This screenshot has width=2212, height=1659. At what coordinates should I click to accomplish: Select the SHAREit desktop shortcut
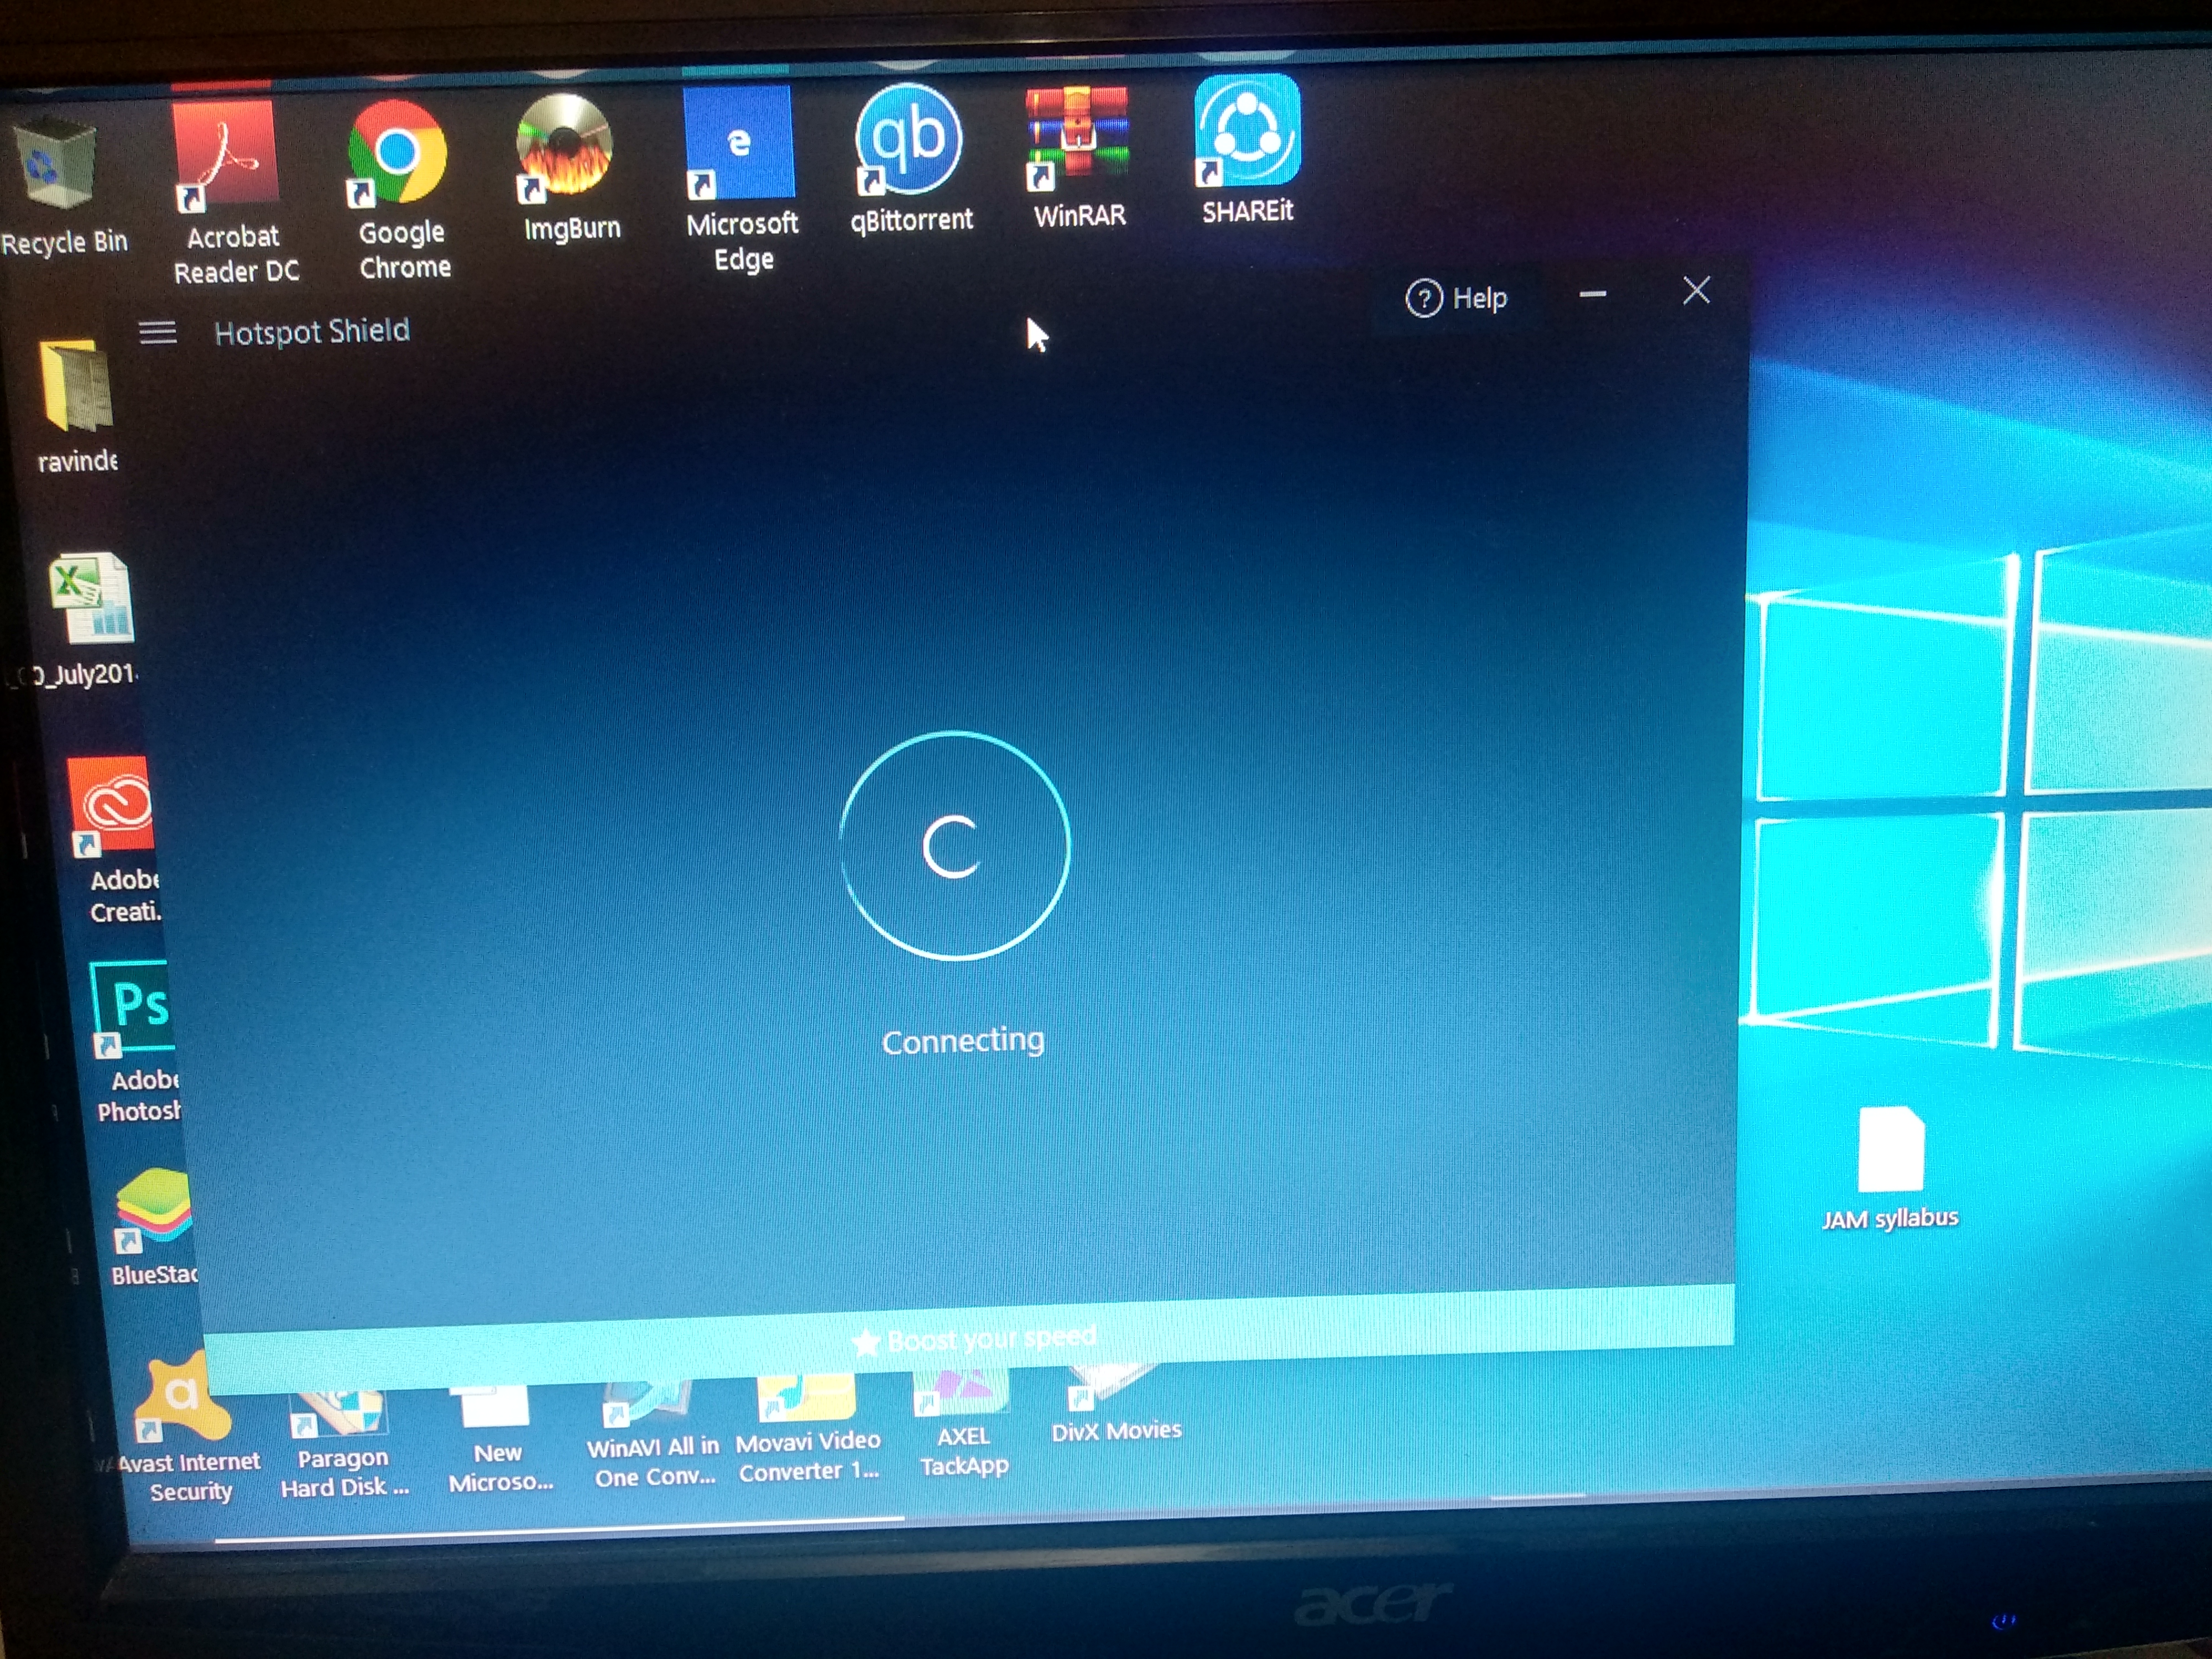click(x=1247, y=150)
